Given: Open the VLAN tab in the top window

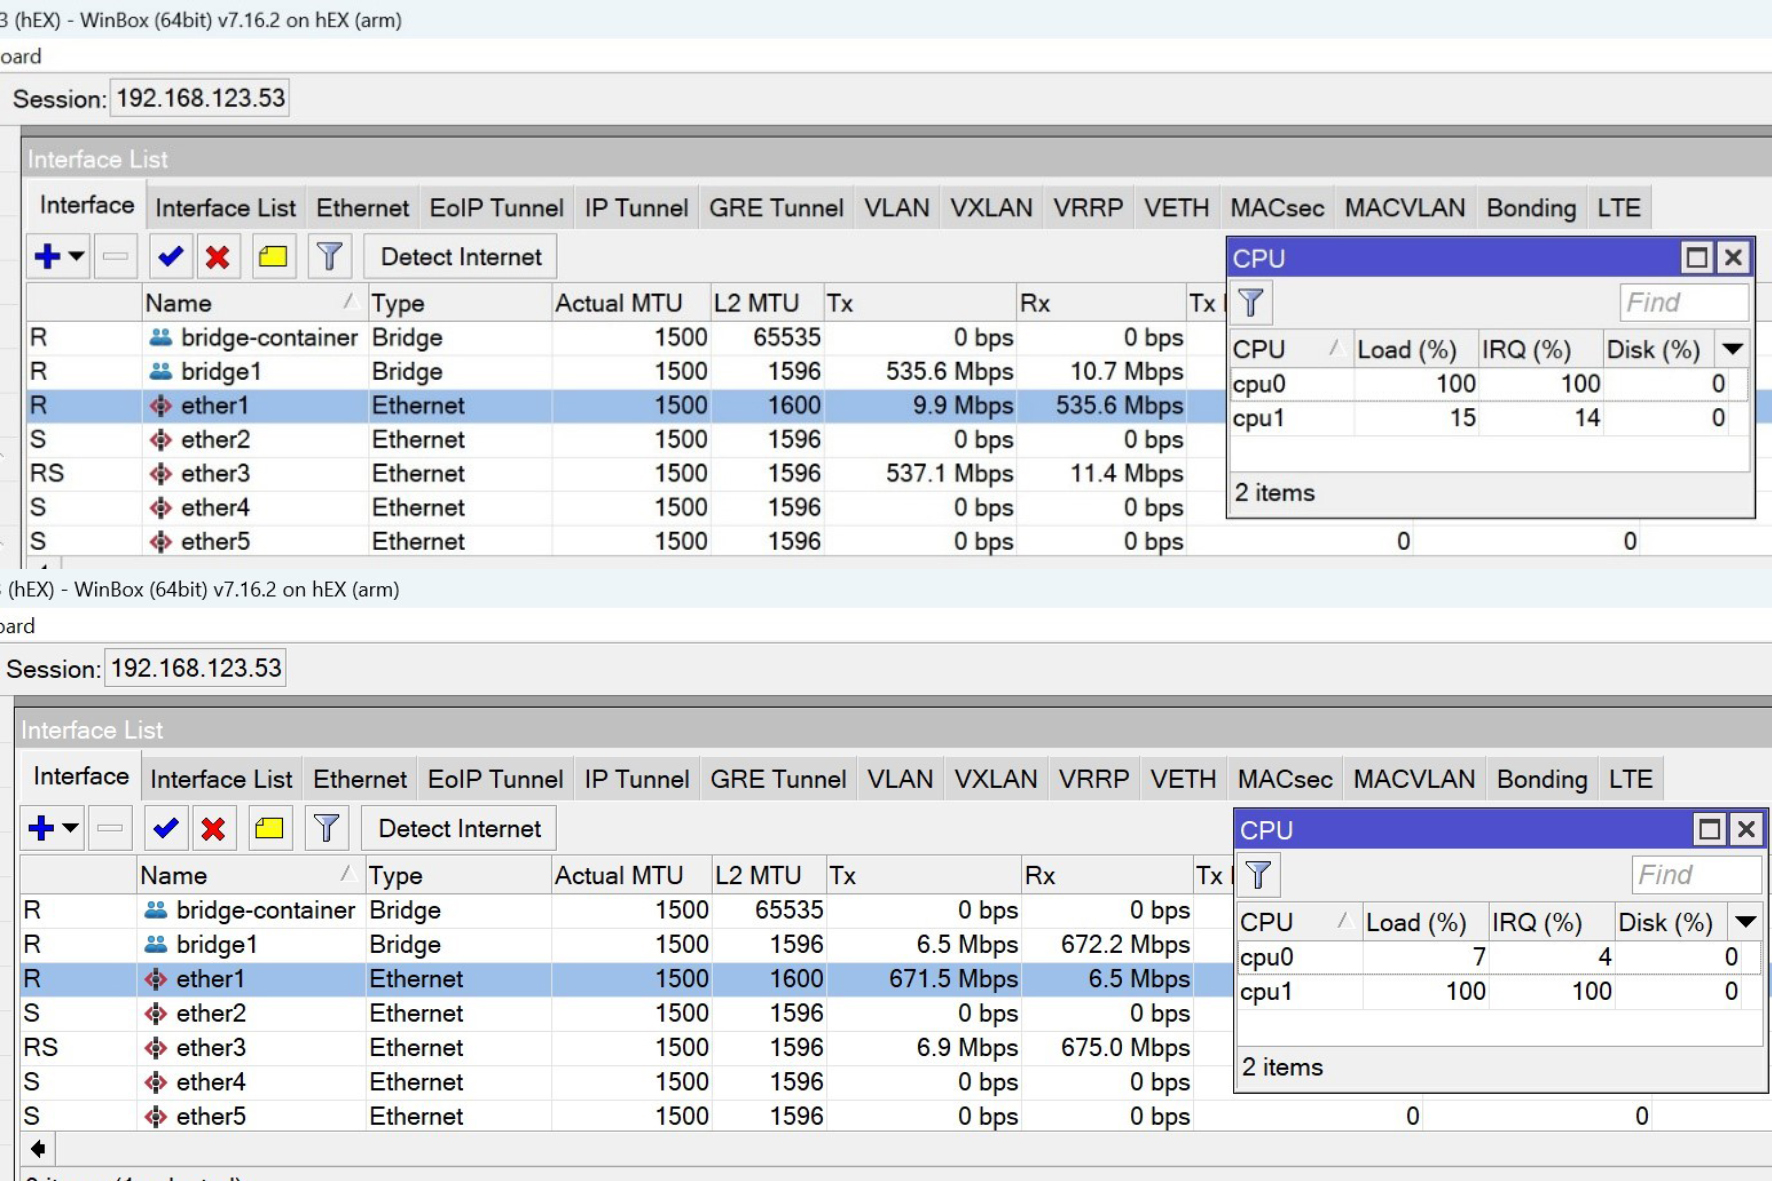Looking at the screenshot, I should coord(896,208).
